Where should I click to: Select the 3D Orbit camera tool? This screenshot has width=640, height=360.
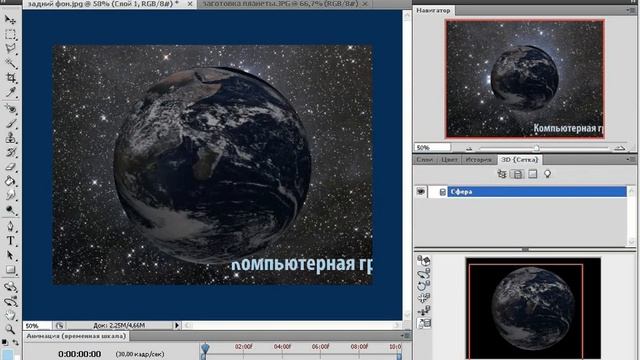(x=10, y=301)
